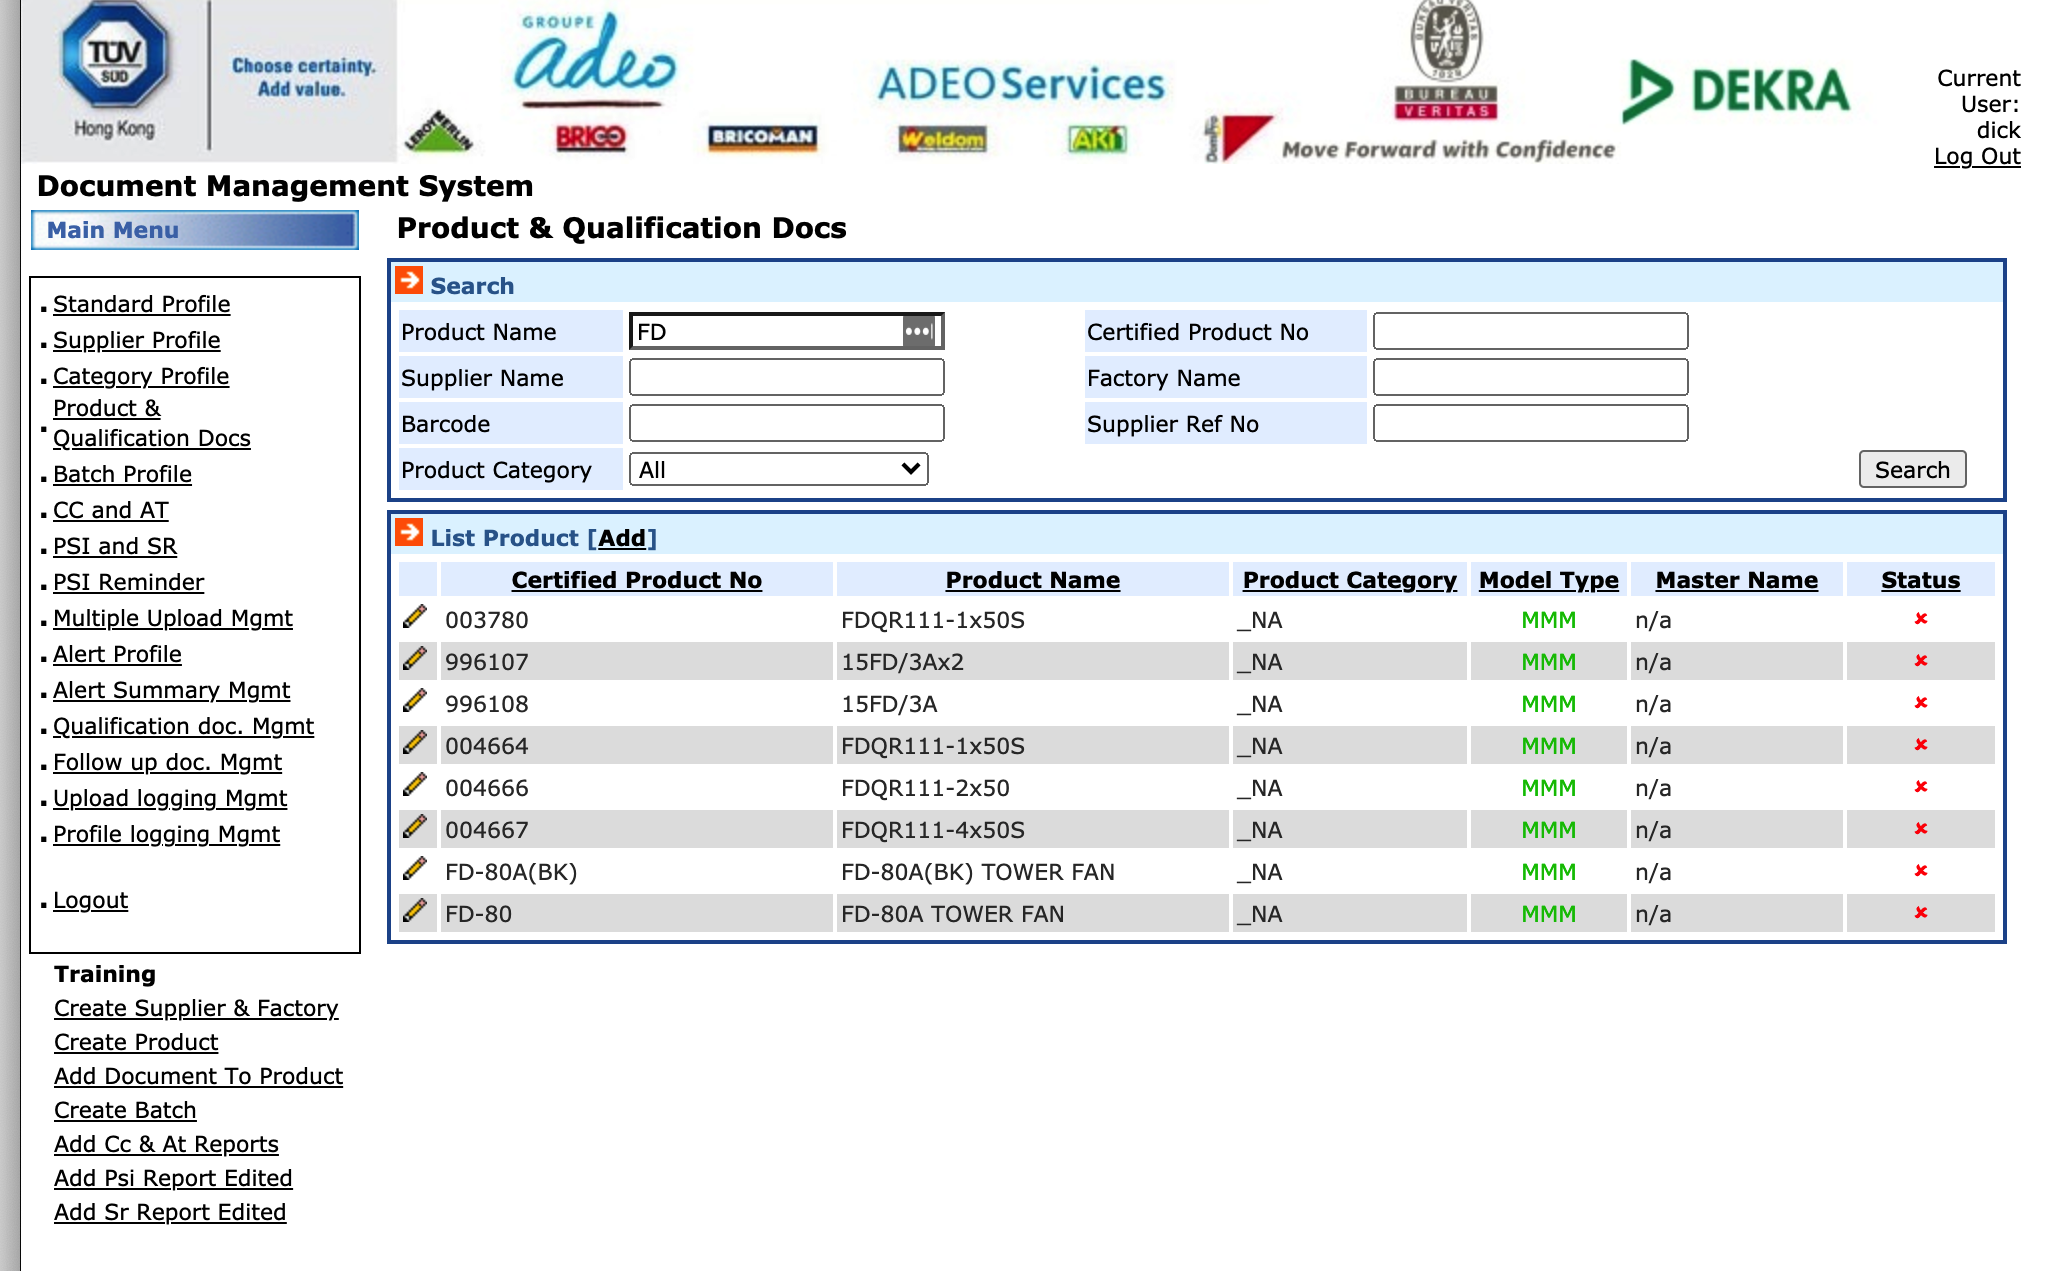2049x1271 pixels.
Task: Open Create Supplier & Factory training link
Action: click(196, 1008)
